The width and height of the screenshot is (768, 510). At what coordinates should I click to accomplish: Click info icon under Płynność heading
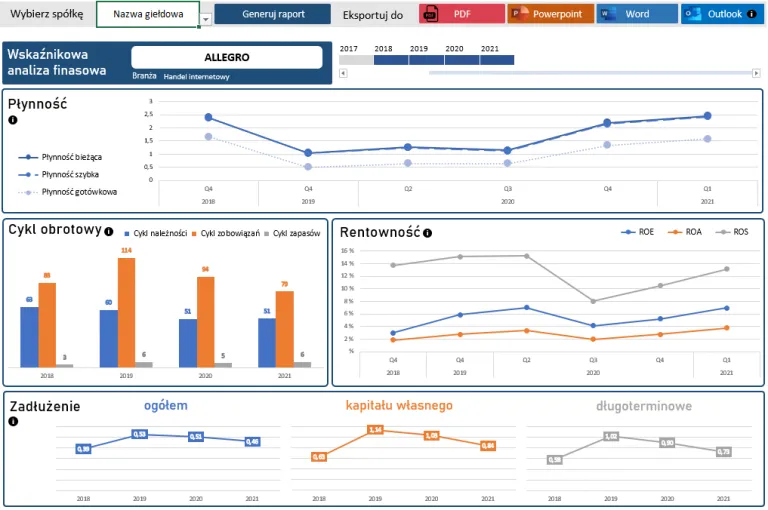[13, 120]
